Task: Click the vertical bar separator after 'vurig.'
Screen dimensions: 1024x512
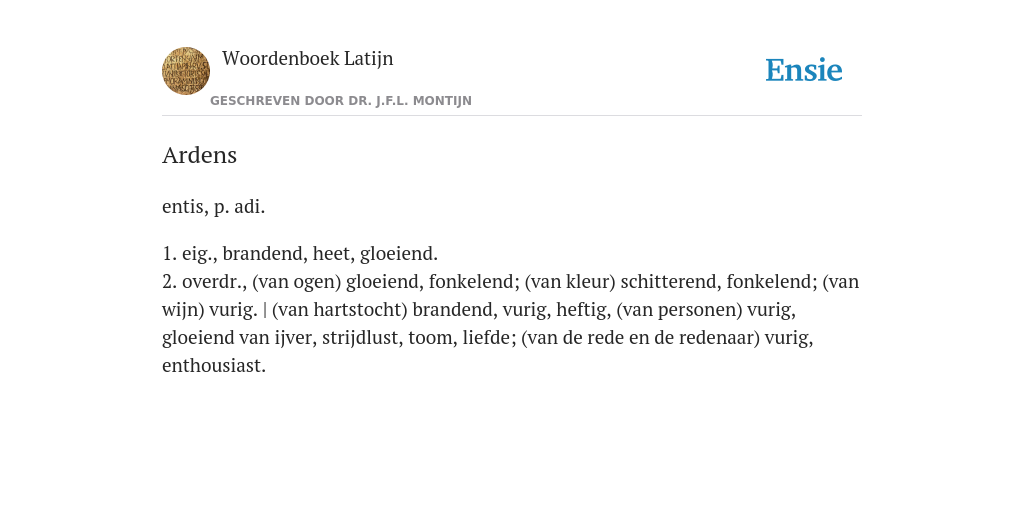Action: pyautogui.click(x=264, y=310)
